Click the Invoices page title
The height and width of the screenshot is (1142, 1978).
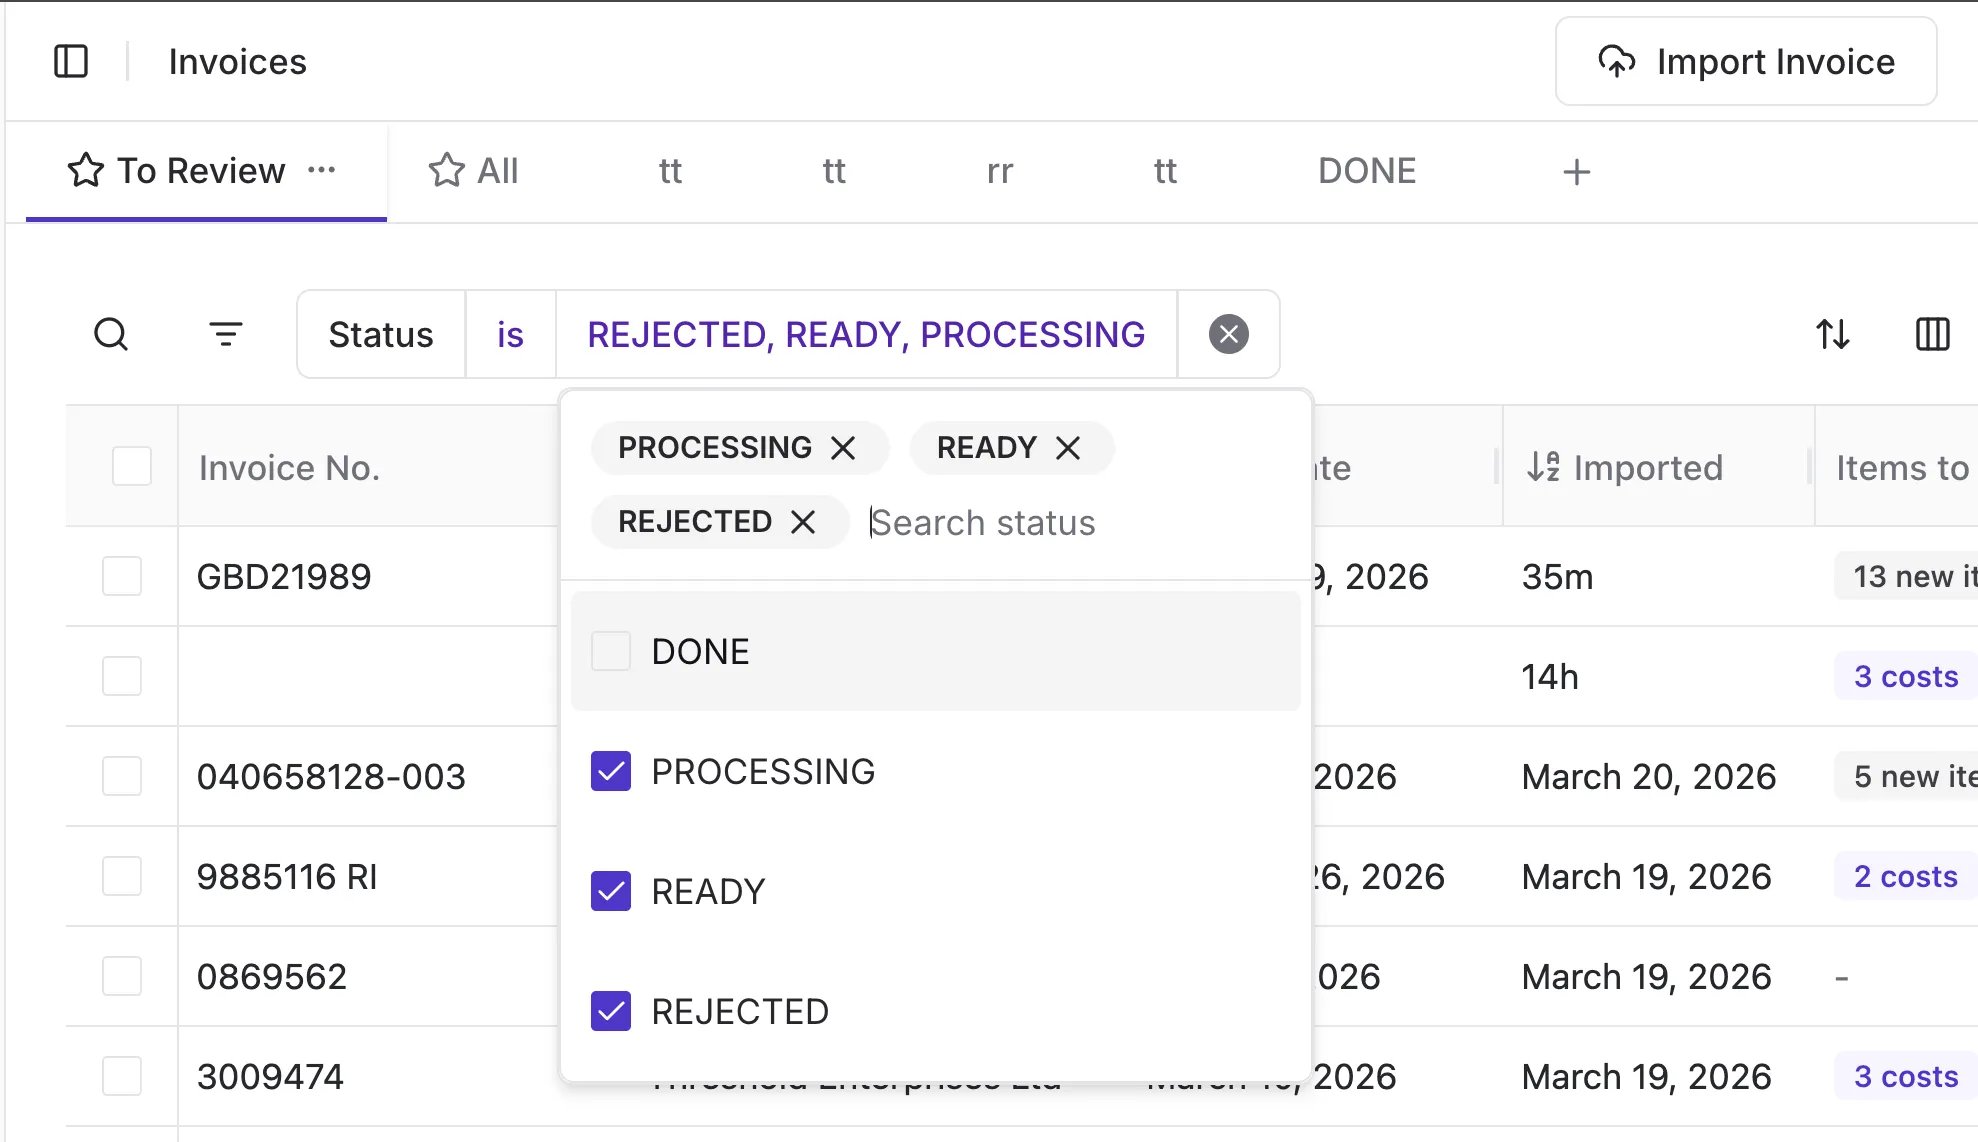(237, 61)
